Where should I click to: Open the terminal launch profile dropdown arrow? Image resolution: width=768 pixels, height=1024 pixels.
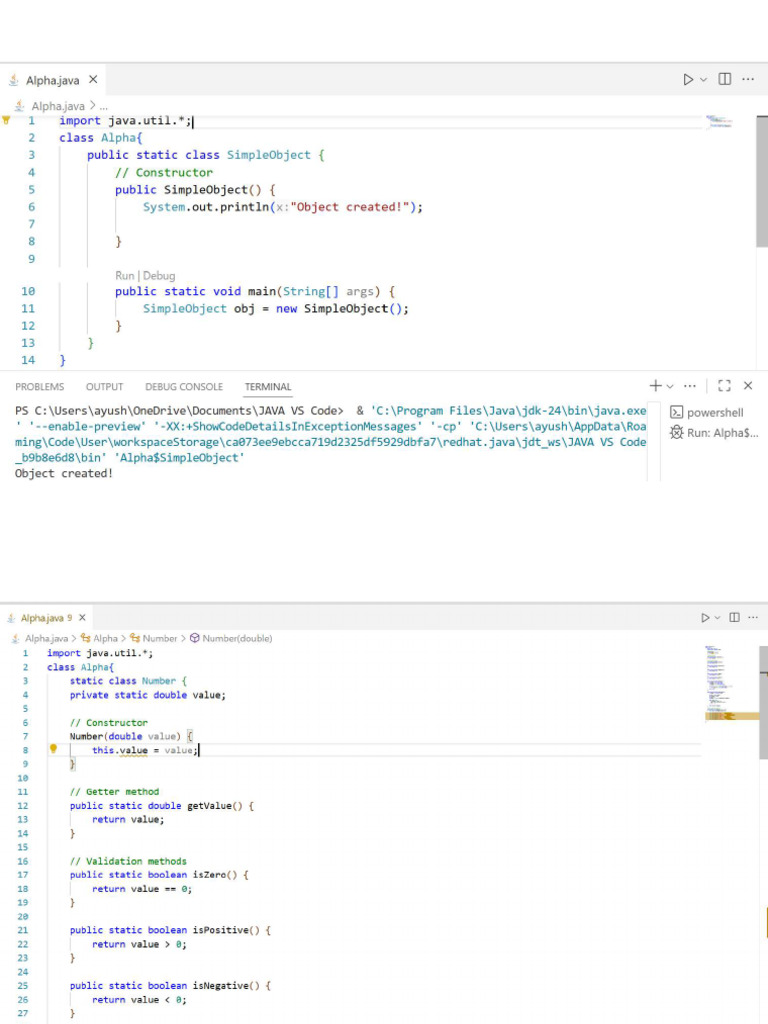(670, 386)
